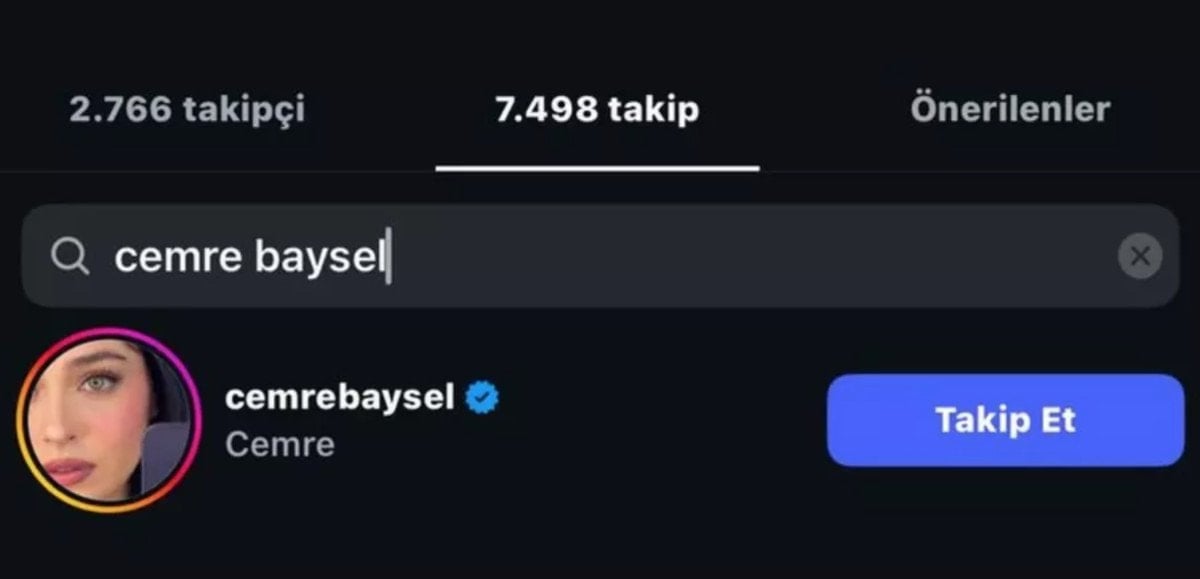Select the cemrebaysel search result row

[x=600, y=420]
